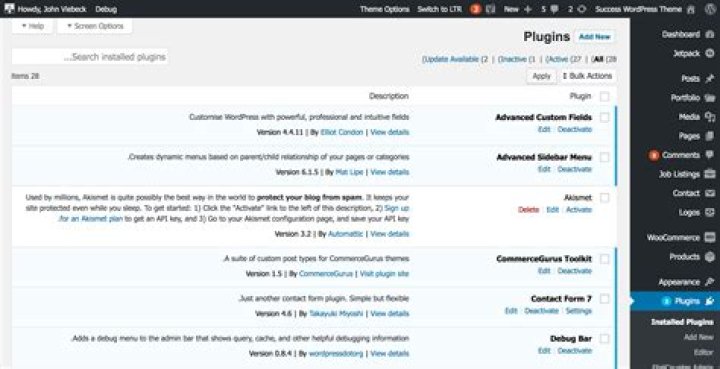Screen dimensions: 720x369
Task: Open Dashboard via its sidebar icon
Action: click(x=710, y=34)
